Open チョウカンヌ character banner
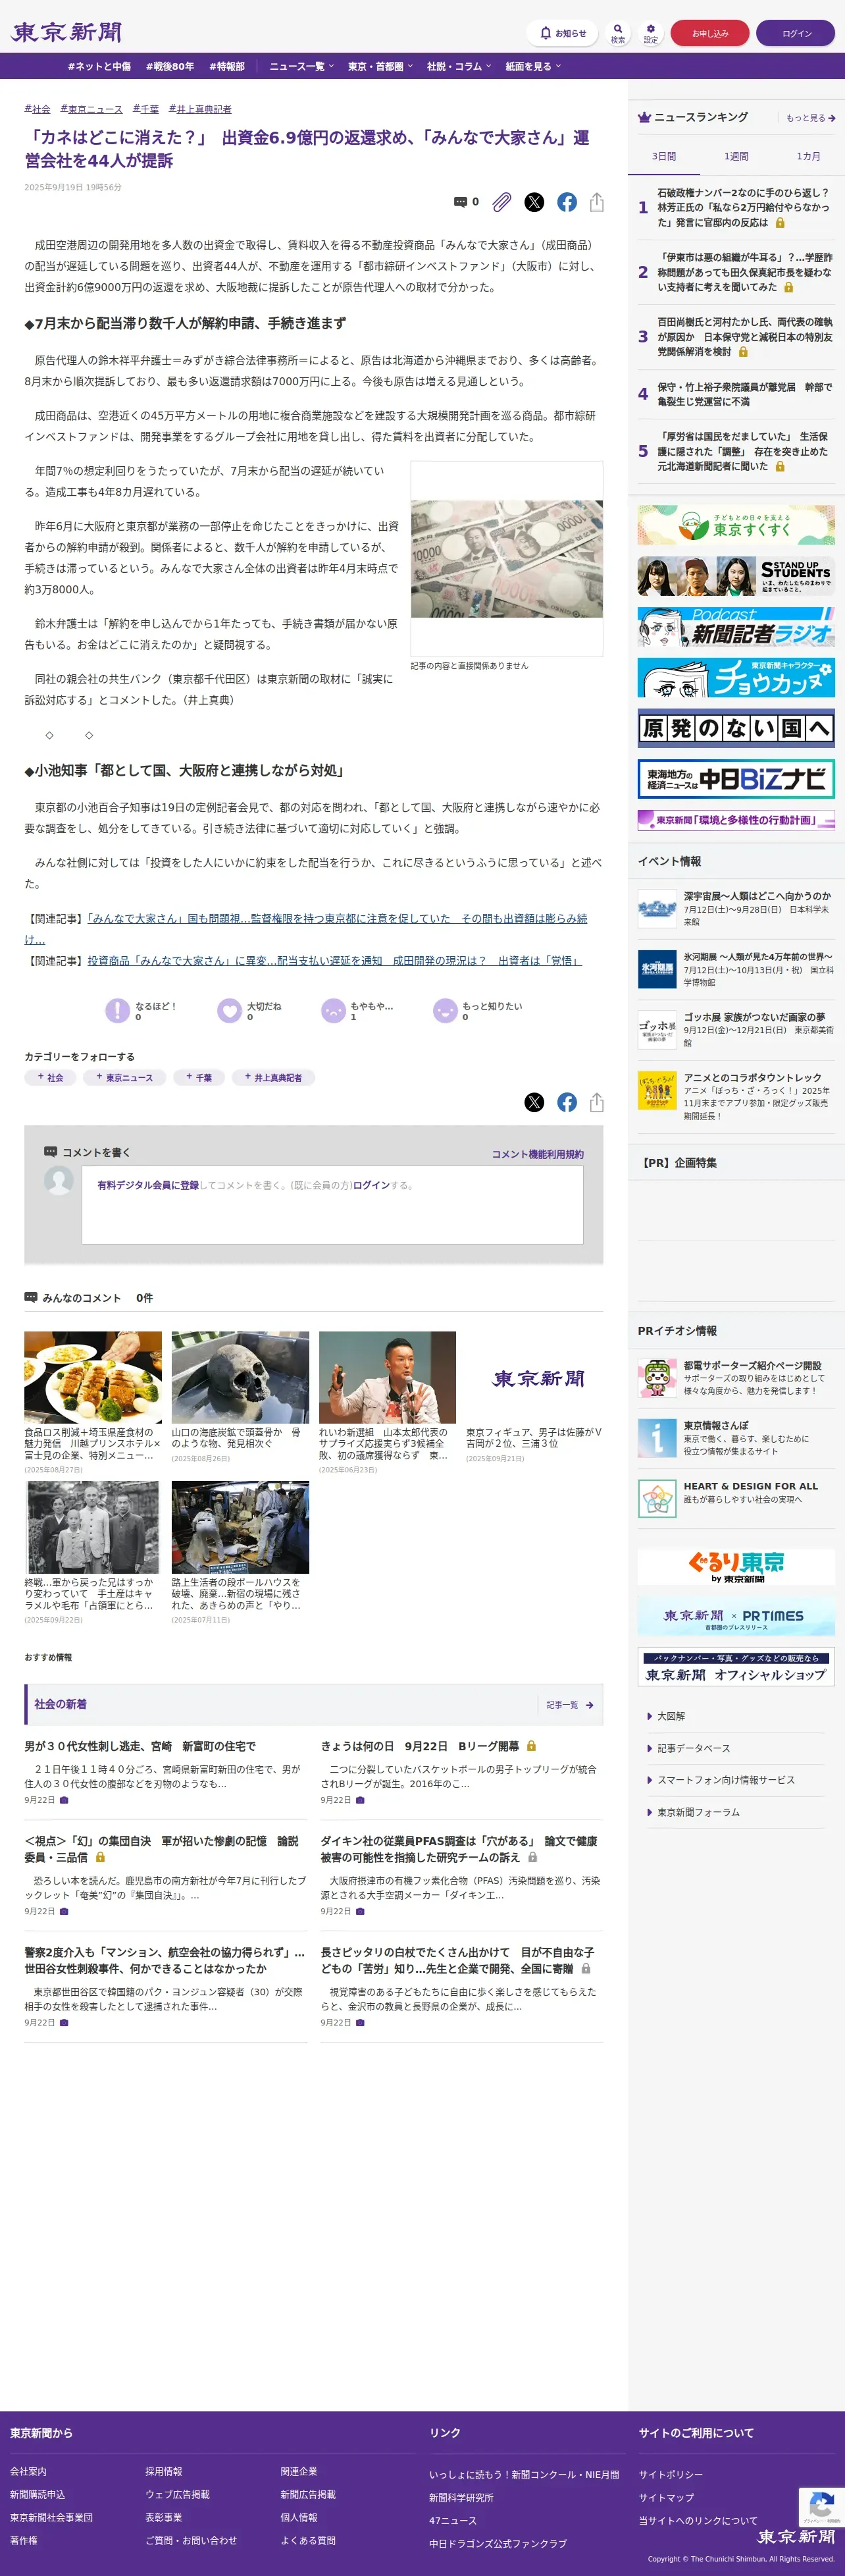Screen dimensions: 845x2576 736,677
